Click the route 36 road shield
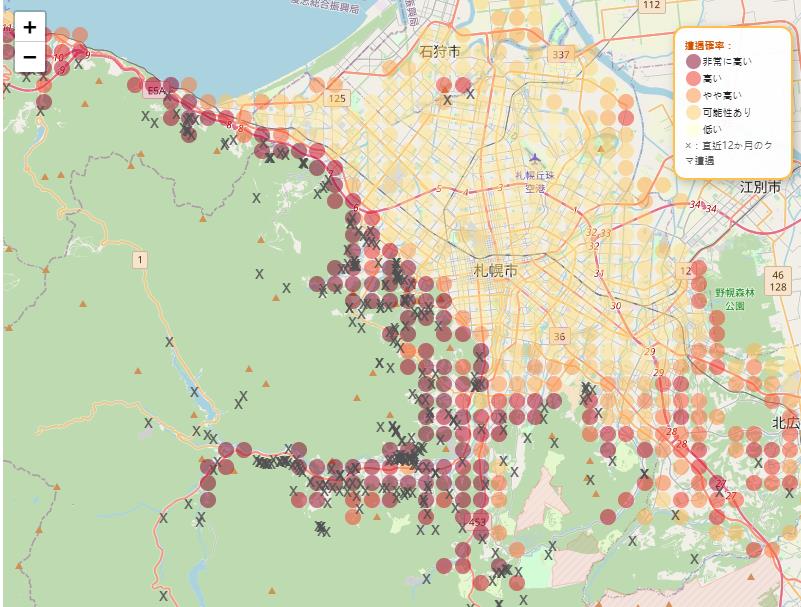The width and height of the screenshot is (801, 607). [559, 336]
